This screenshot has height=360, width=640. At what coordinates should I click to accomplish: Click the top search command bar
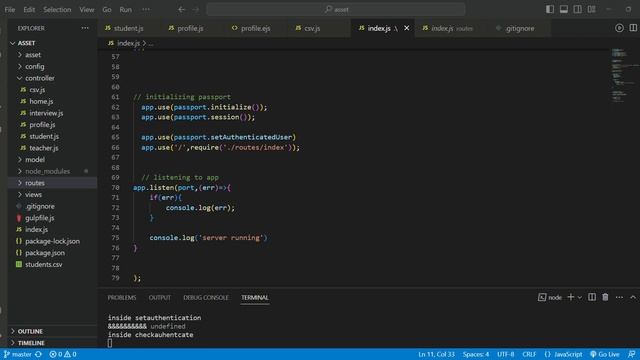pyautogui.click(x=336, y=9)
